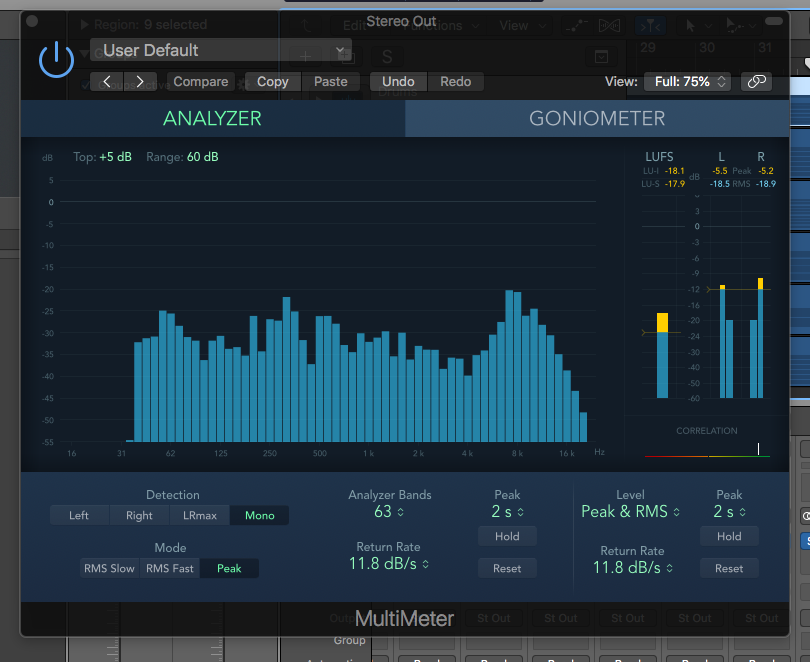
Task: Toggle the MultiMeter plugin power button
Action: (x=56, y=59)
